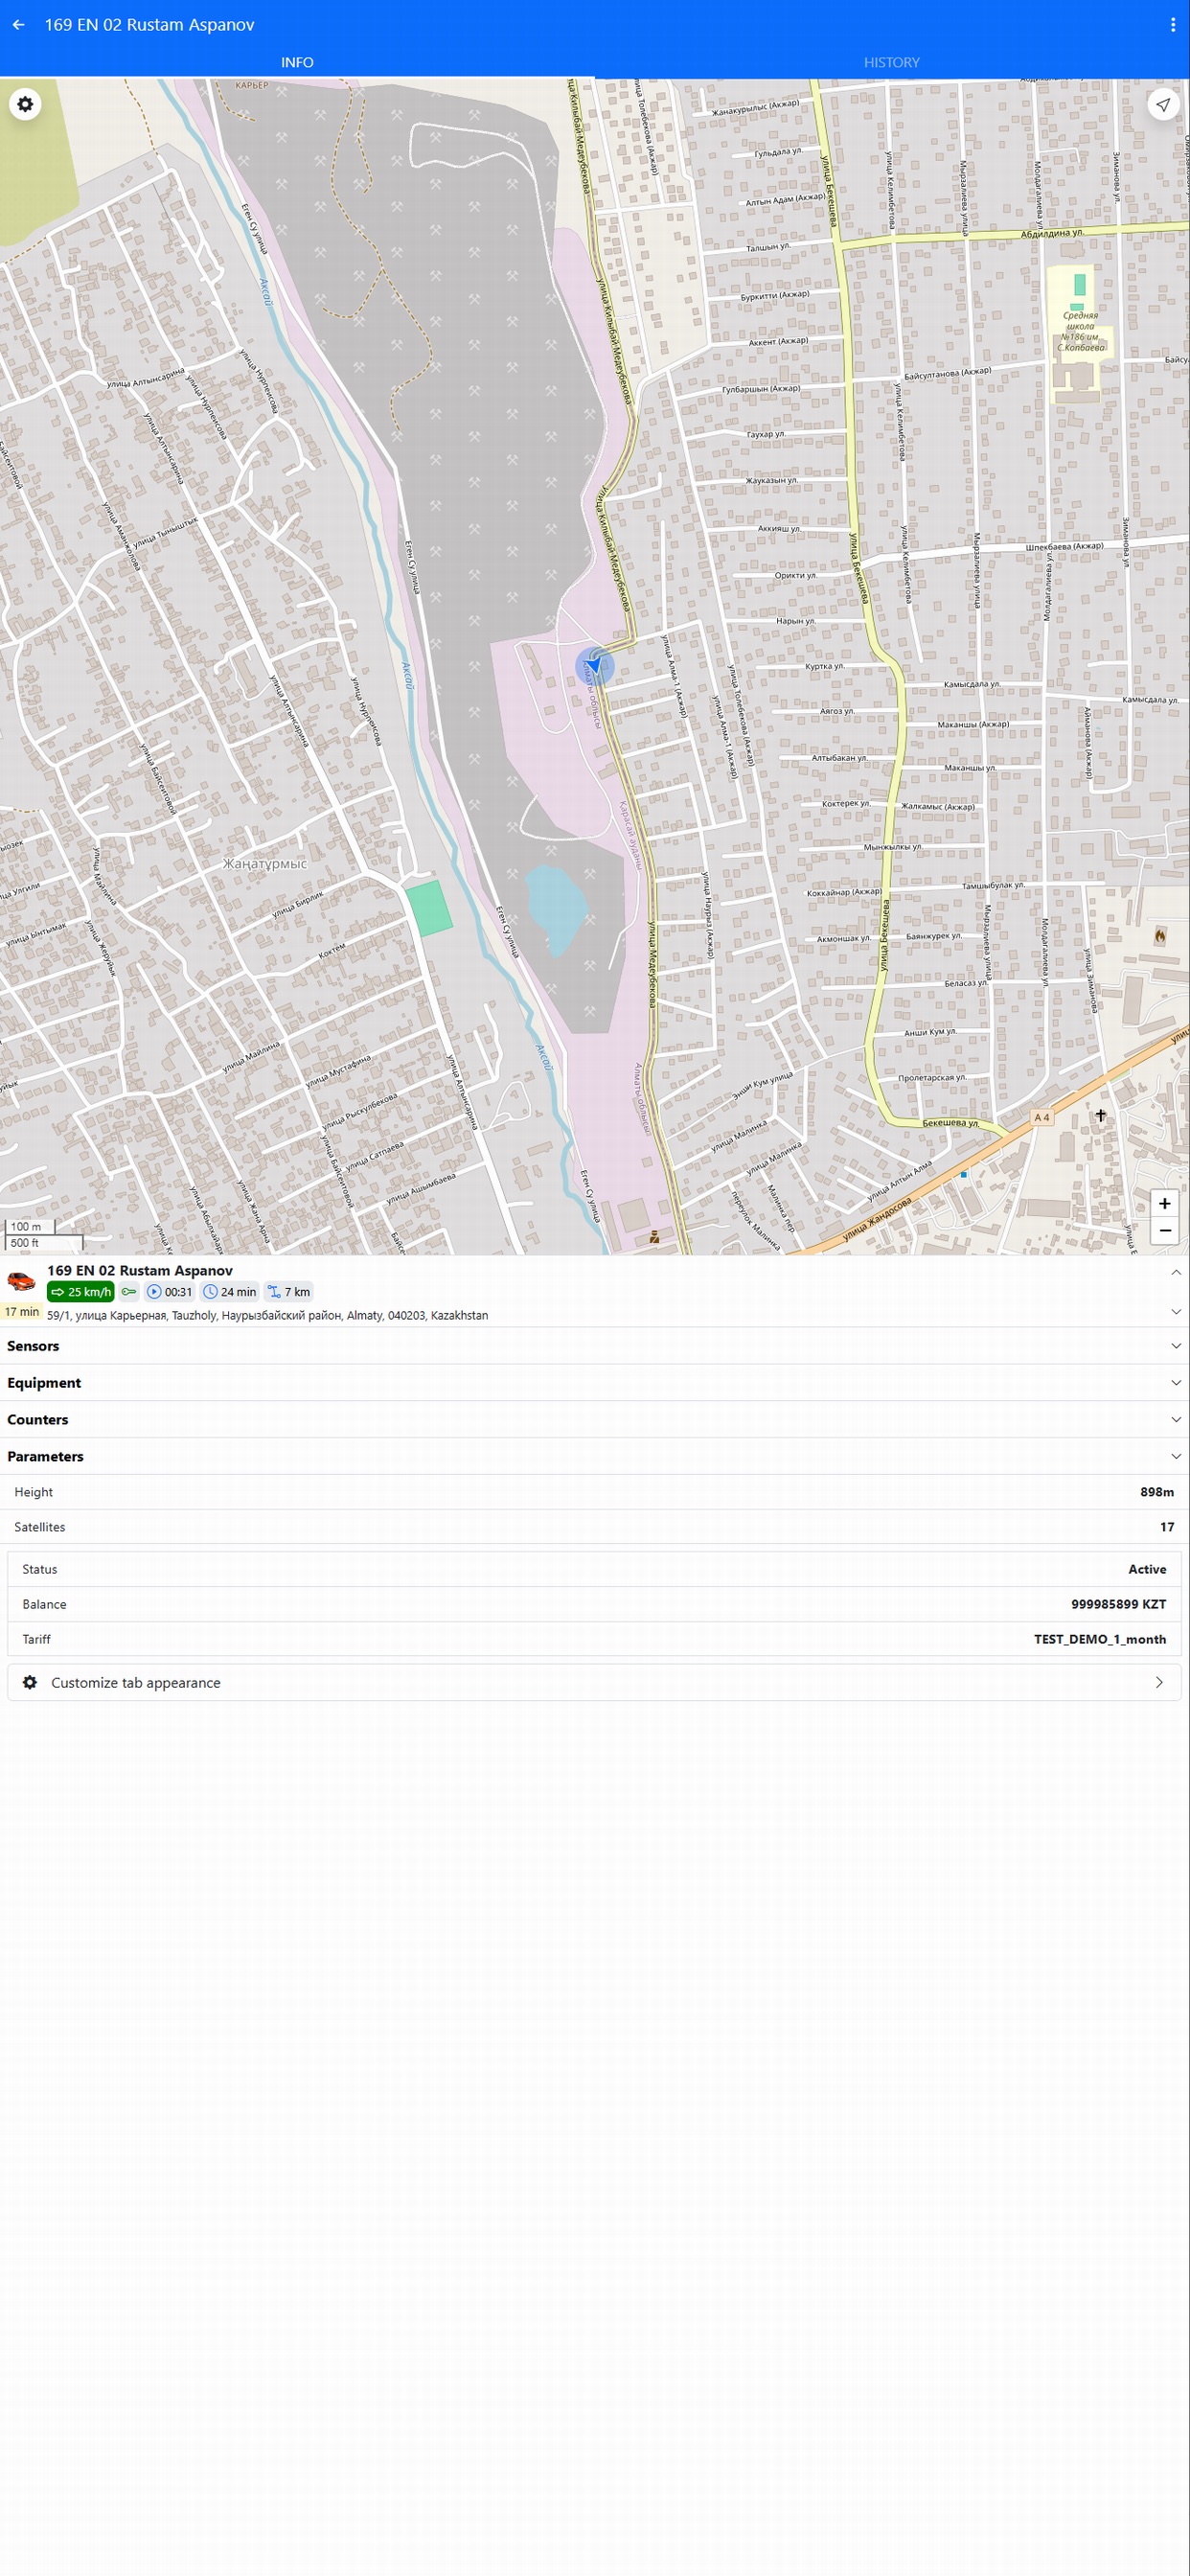1190x2576 pixels.
Task: Click the Tariff value TEST_DEMO_1_month
Action: point(1100,1639)
